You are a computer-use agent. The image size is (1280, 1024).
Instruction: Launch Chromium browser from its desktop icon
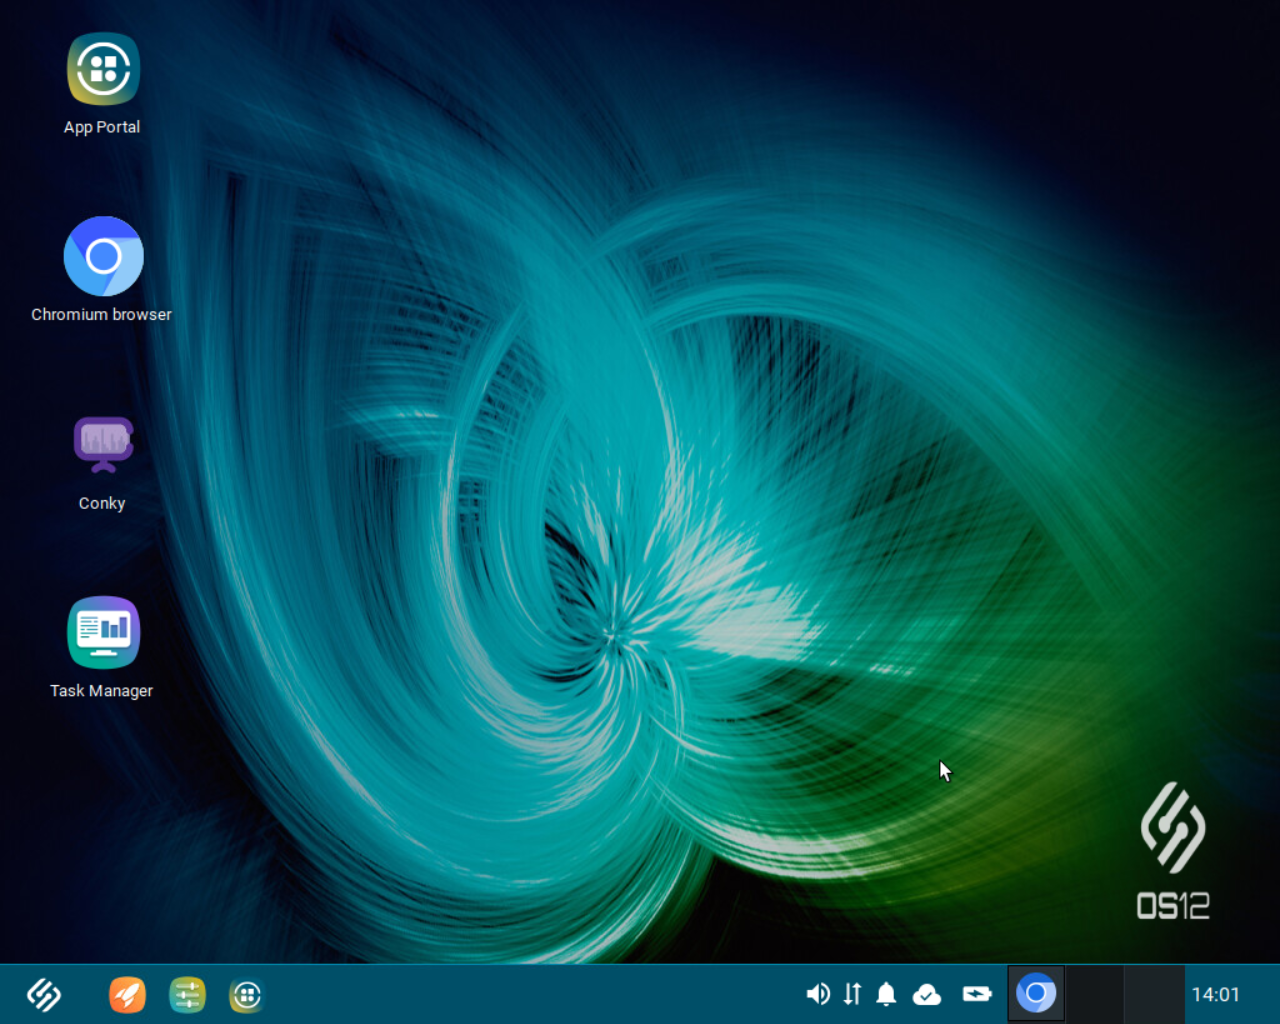coord(102,255)
